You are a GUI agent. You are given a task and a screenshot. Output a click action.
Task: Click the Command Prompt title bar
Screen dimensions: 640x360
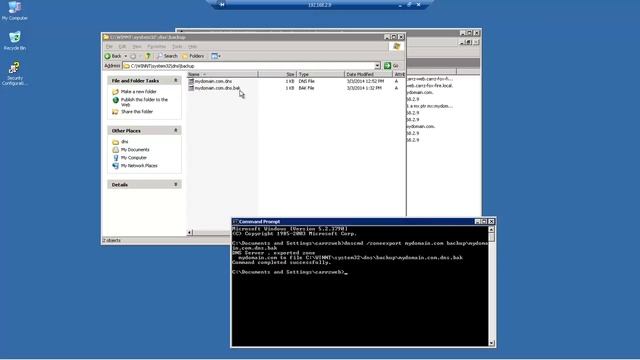[x=353, y=221]
